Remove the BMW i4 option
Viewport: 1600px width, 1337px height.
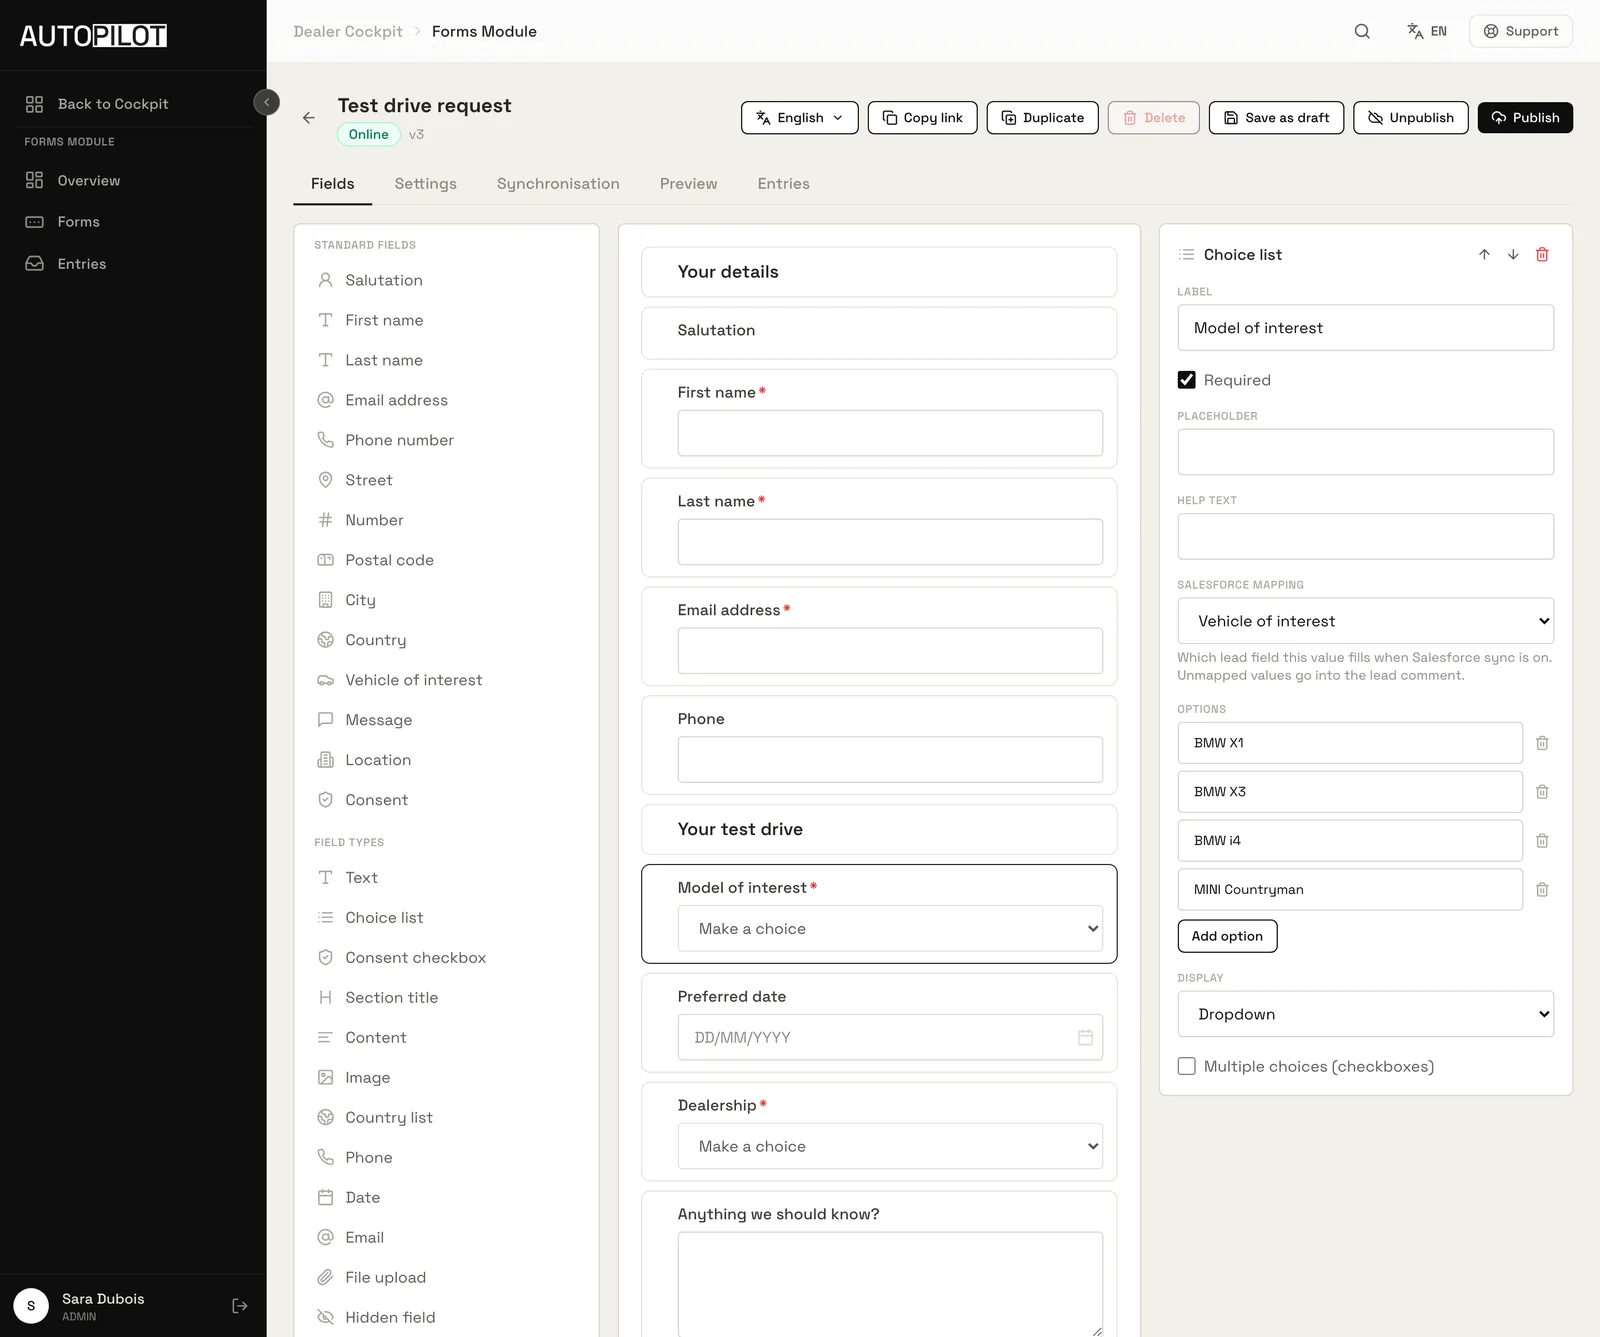(1542, 841)
